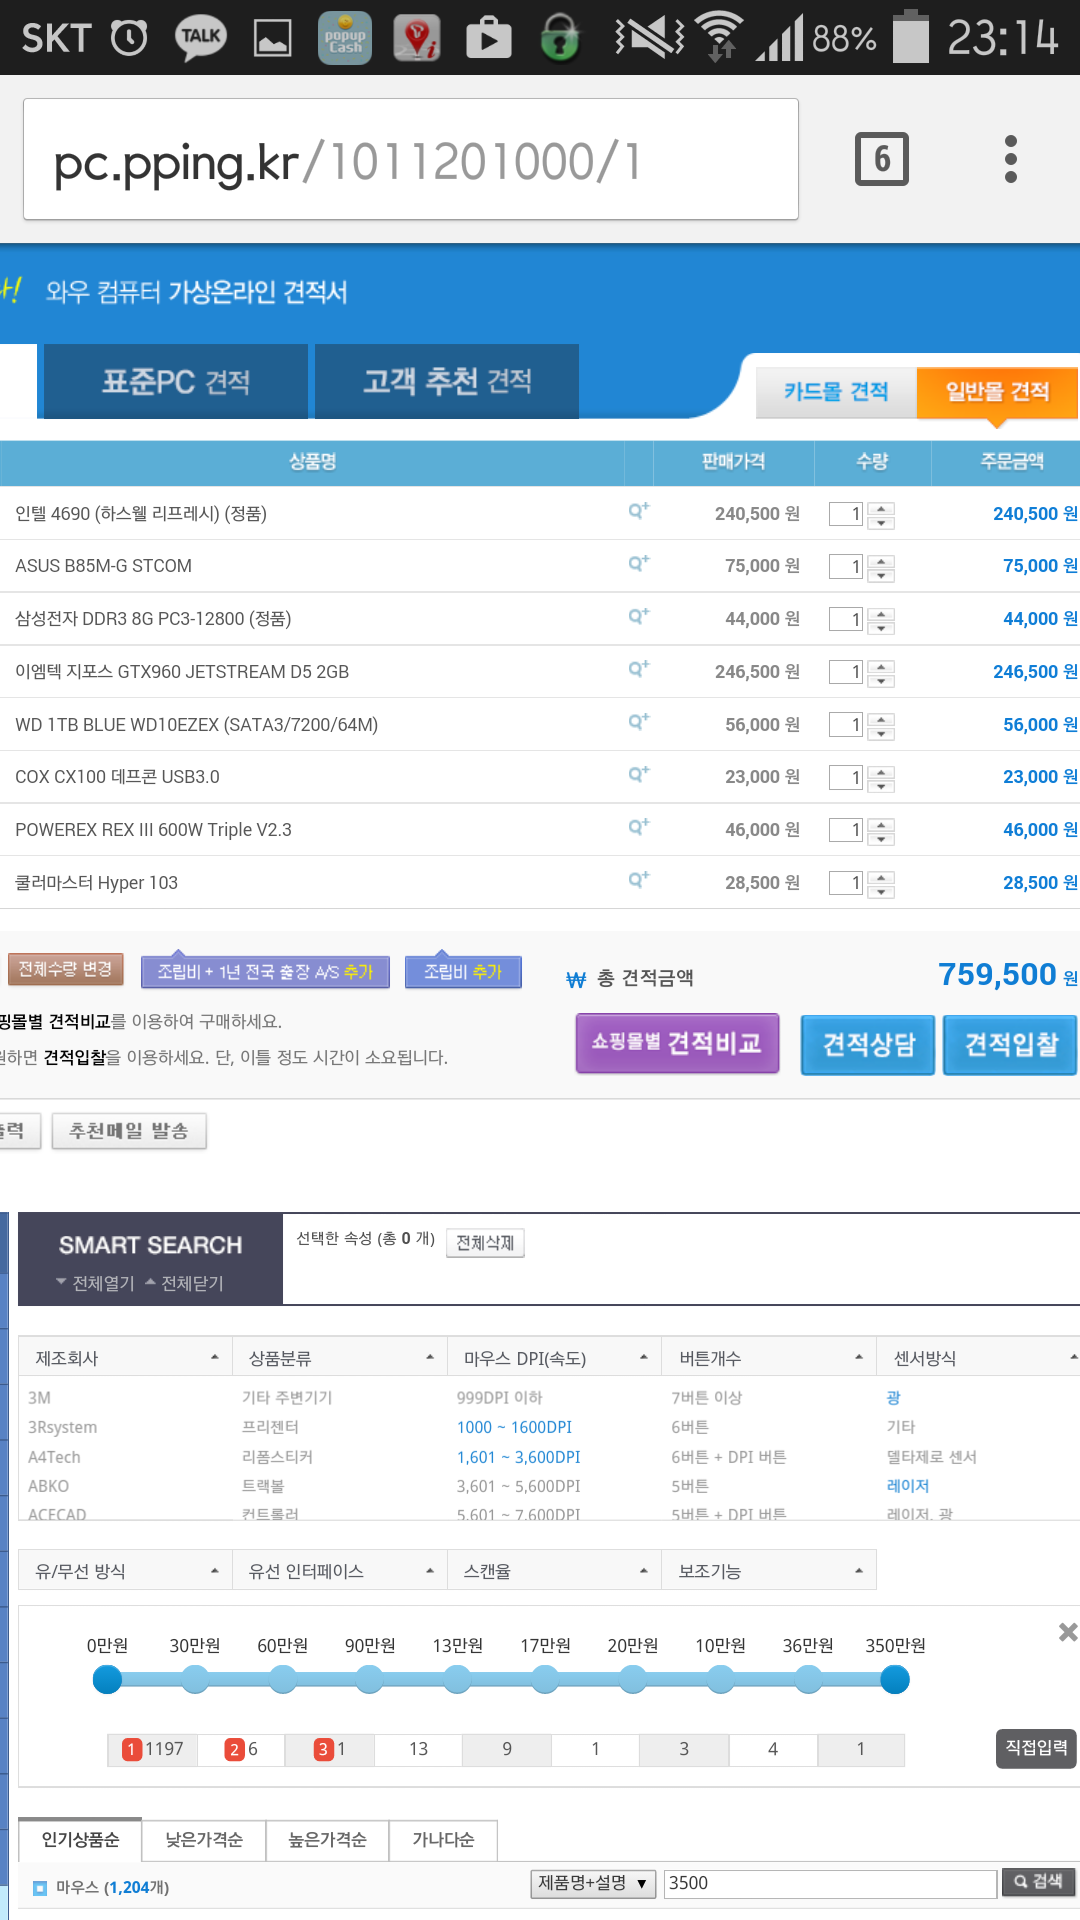Toggle the red 1 price bucket marker

tap(131, 1749)
